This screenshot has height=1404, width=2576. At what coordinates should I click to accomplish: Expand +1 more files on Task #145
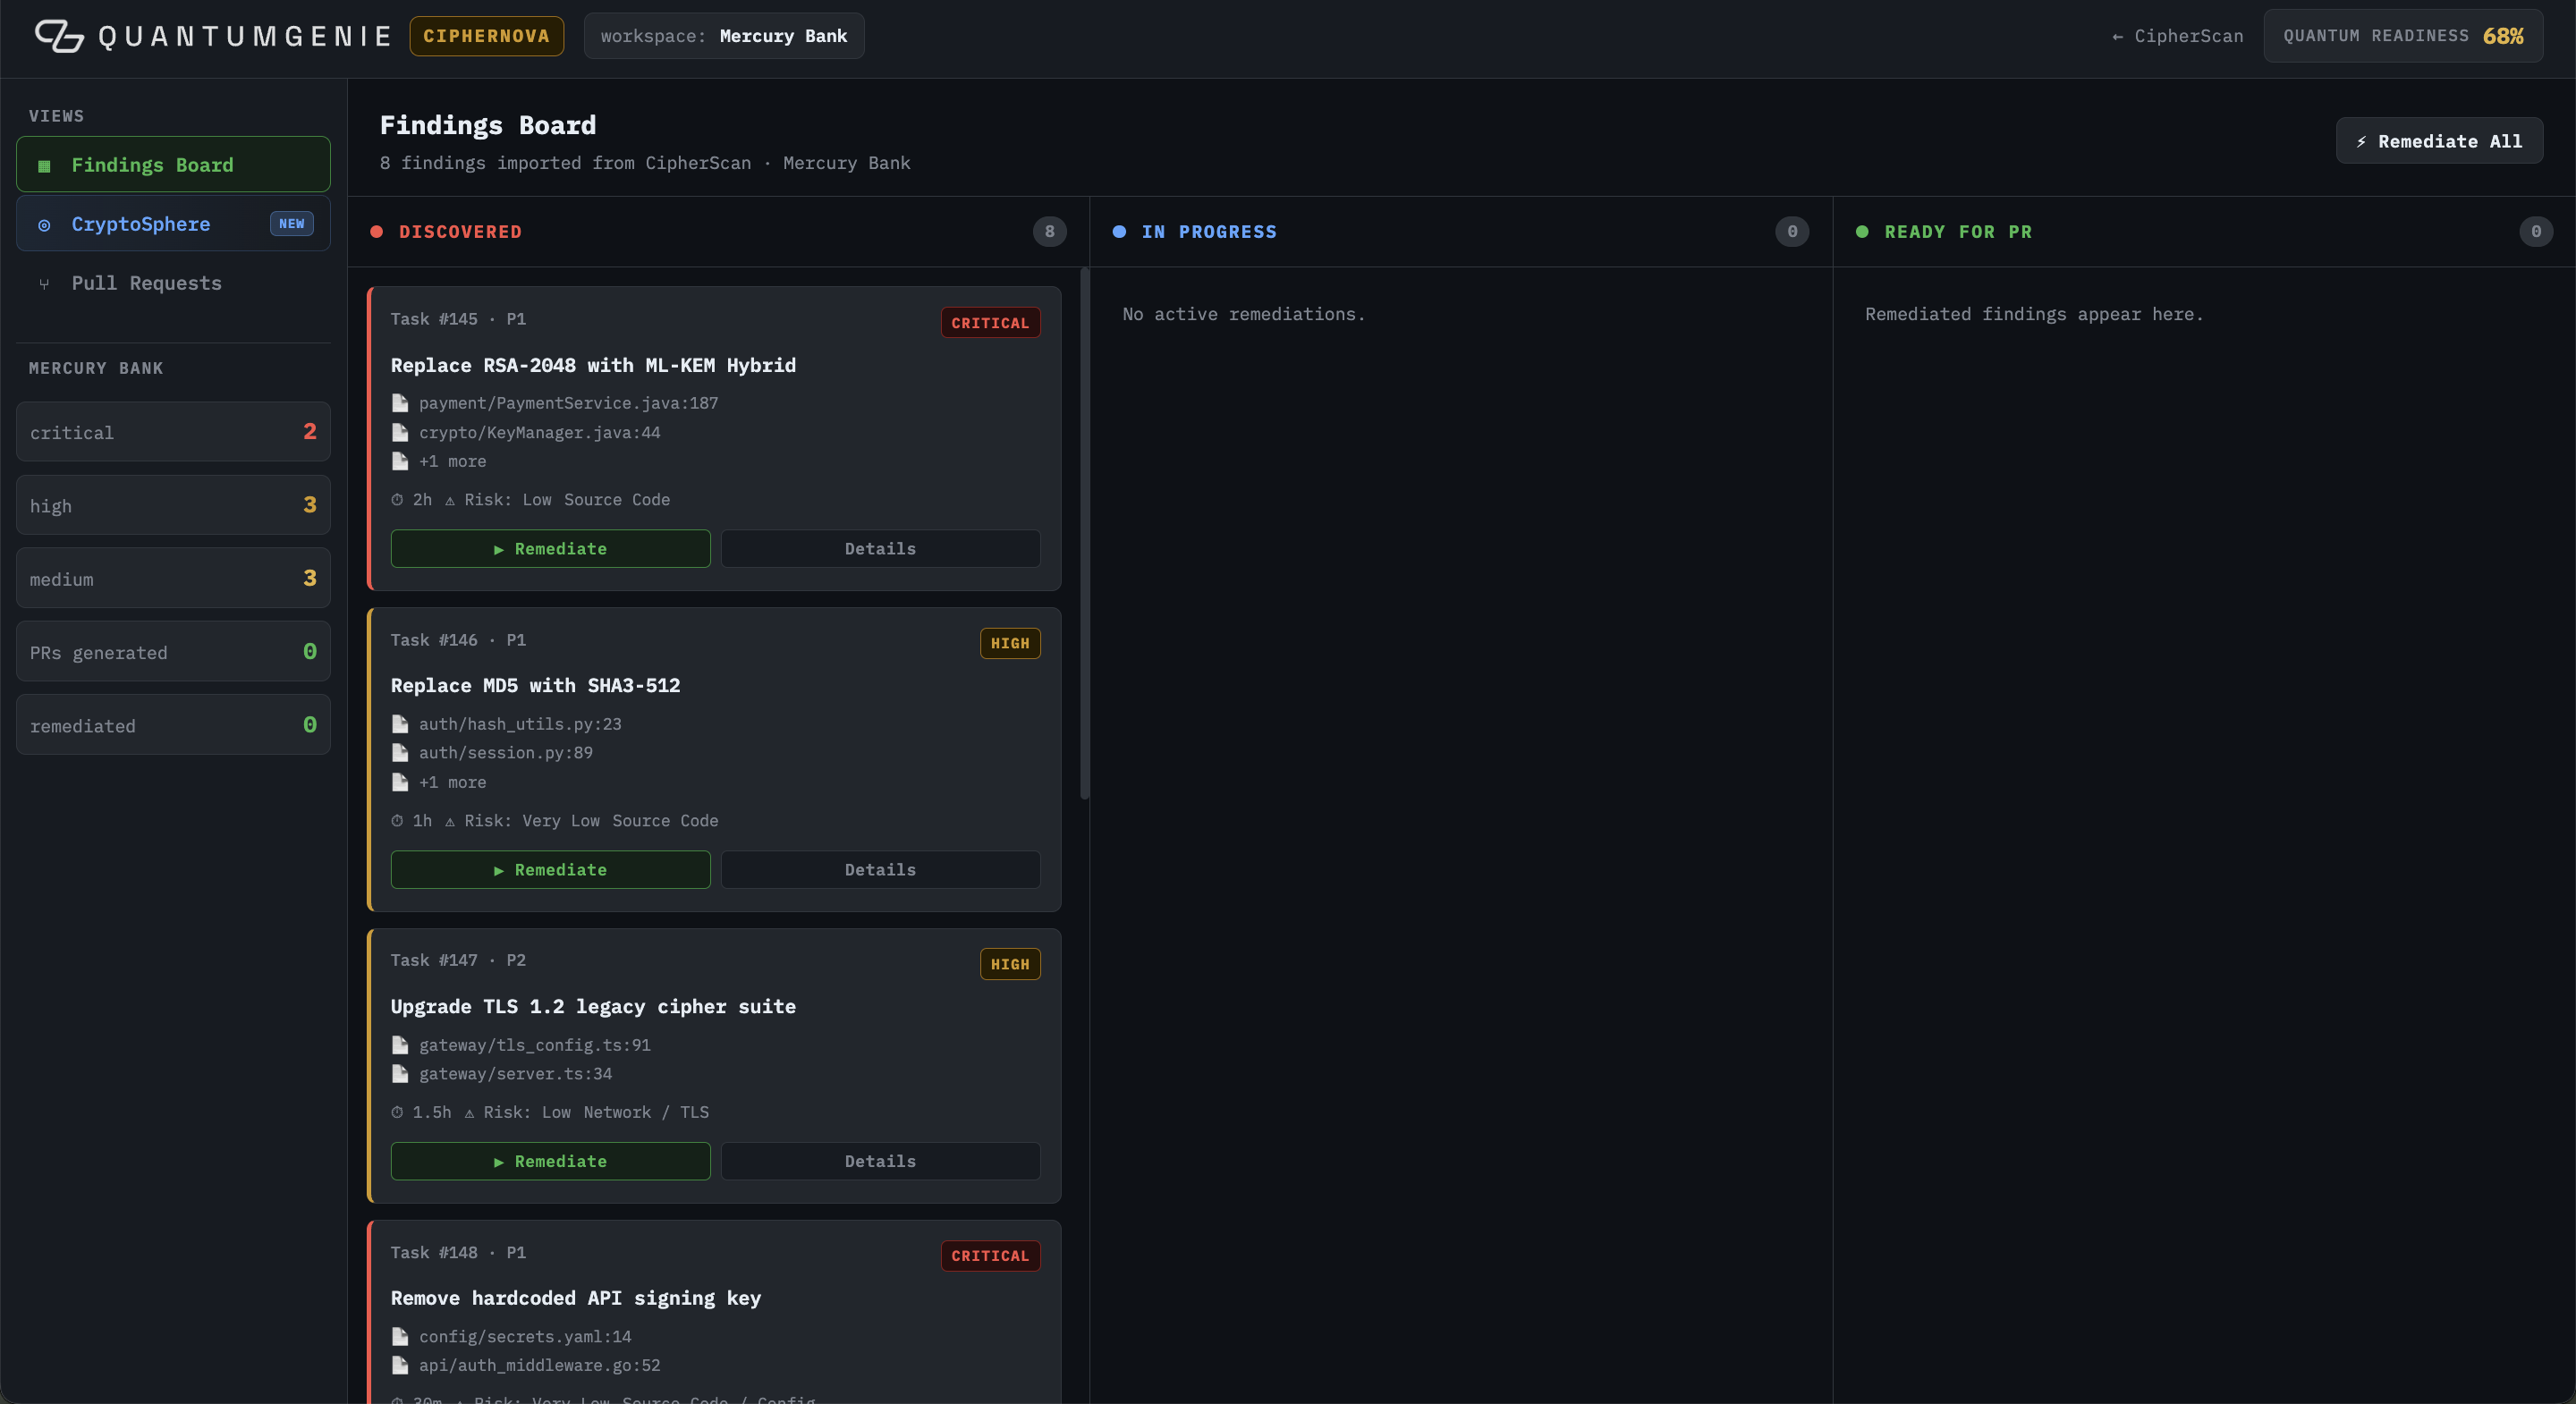pyautogui.click(x=452, y=461)
